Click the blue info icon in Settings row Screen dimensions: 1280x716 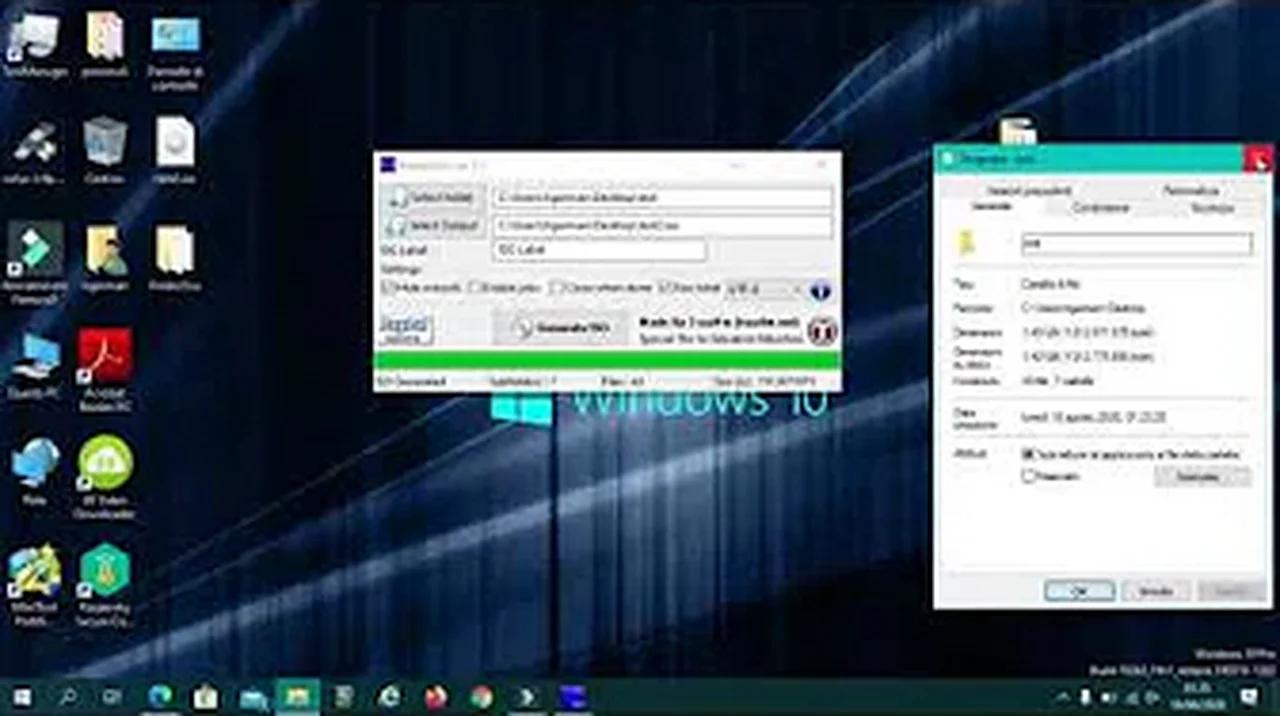click(820, 291)
